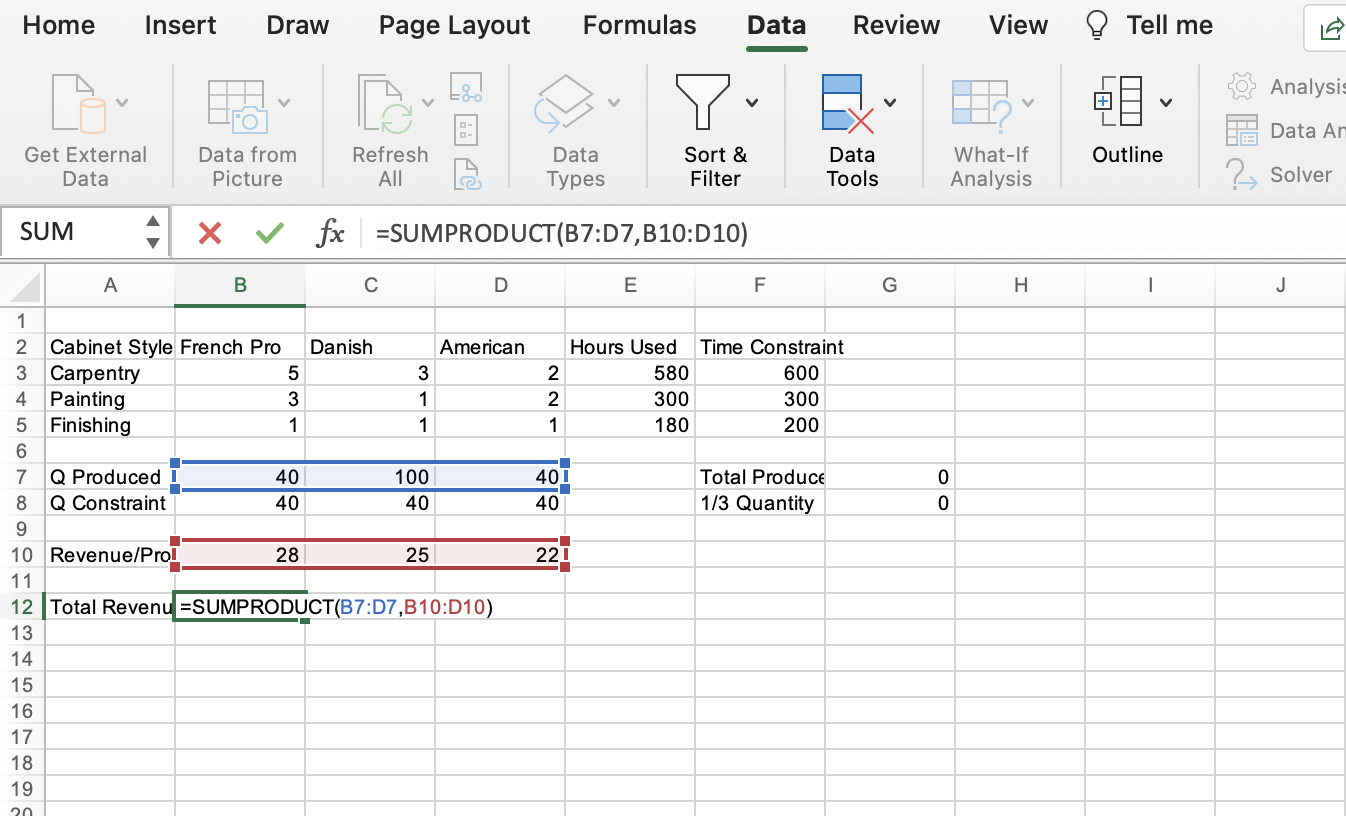Select row 7 header
The width and height of the screenshot is (1346, 816).
[22, 477]
